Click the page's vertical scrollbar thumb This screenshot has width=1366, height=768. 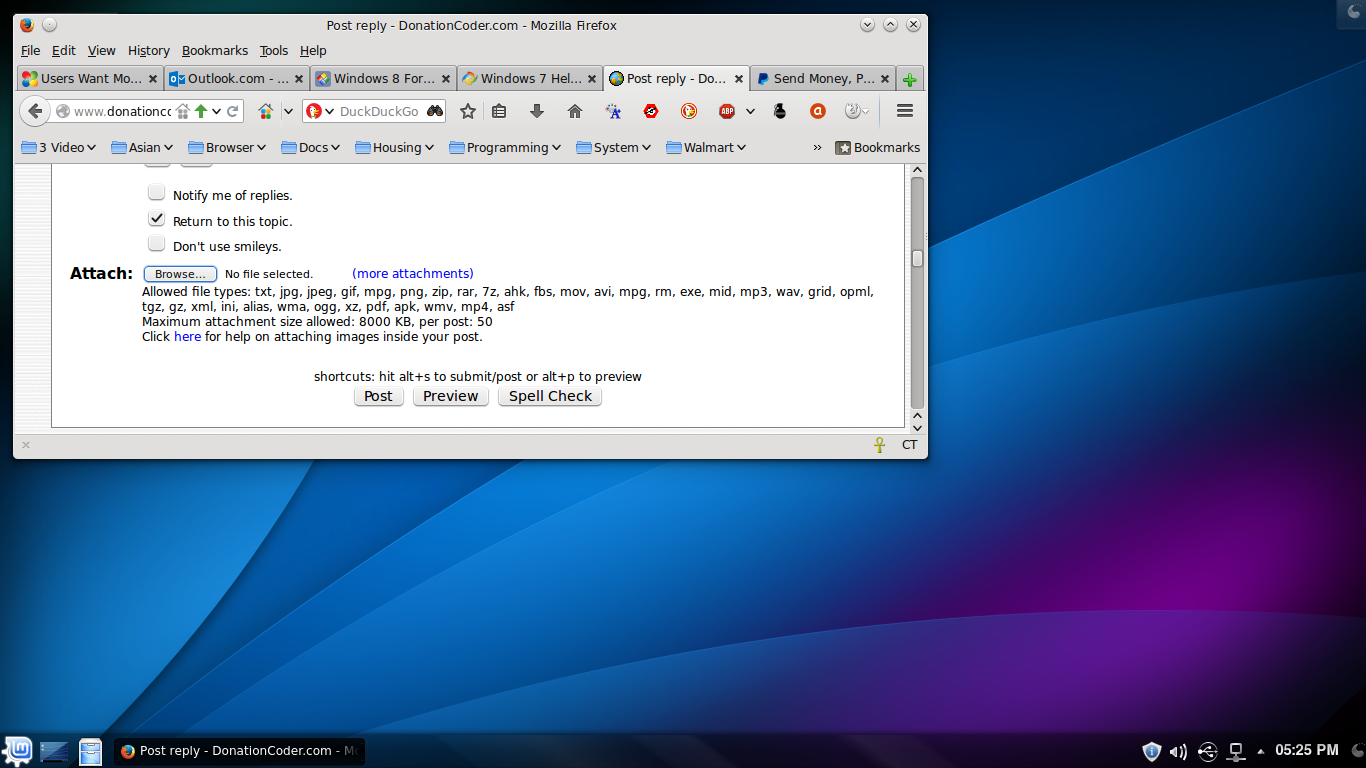pos(917,258)
